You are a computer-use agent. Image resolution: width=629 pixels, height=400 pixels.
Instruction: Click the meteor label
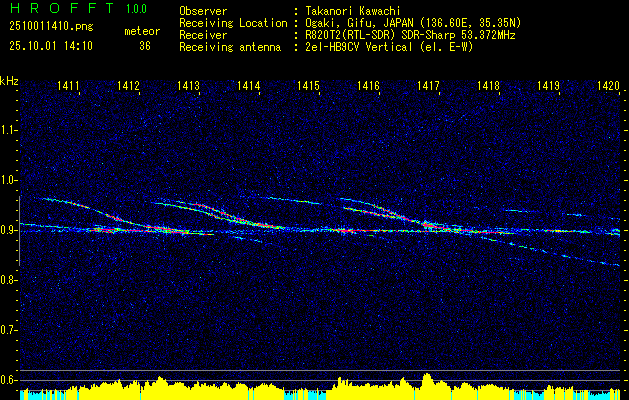(x=142, y=31)
